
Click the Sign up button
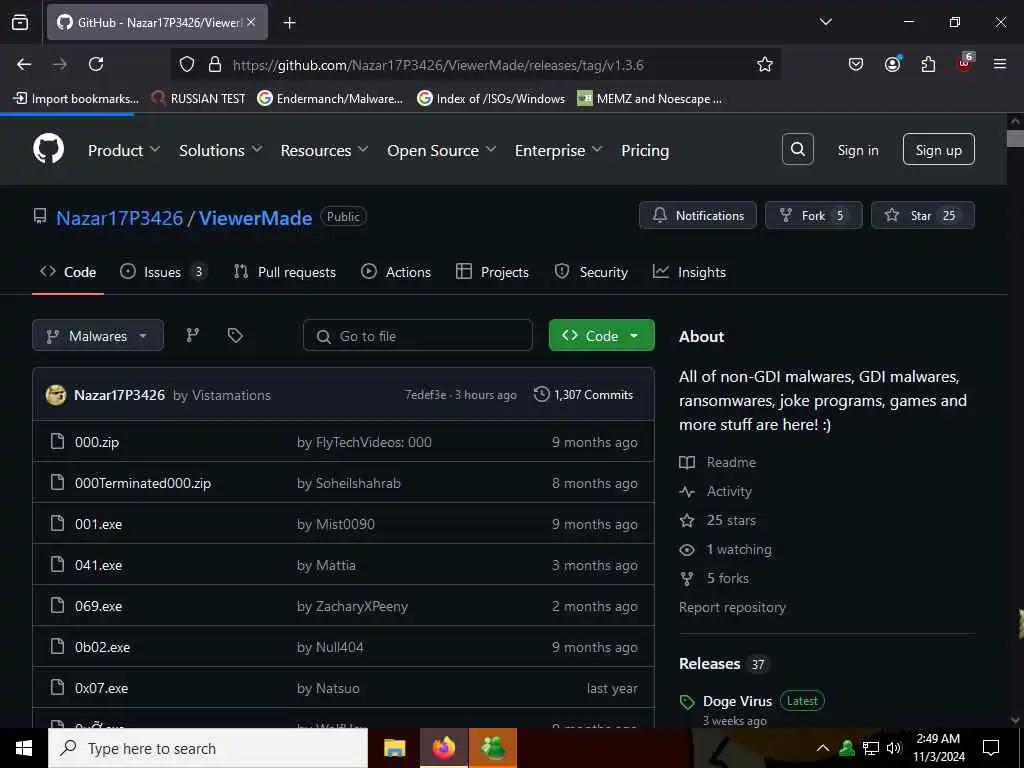point(938,150)
